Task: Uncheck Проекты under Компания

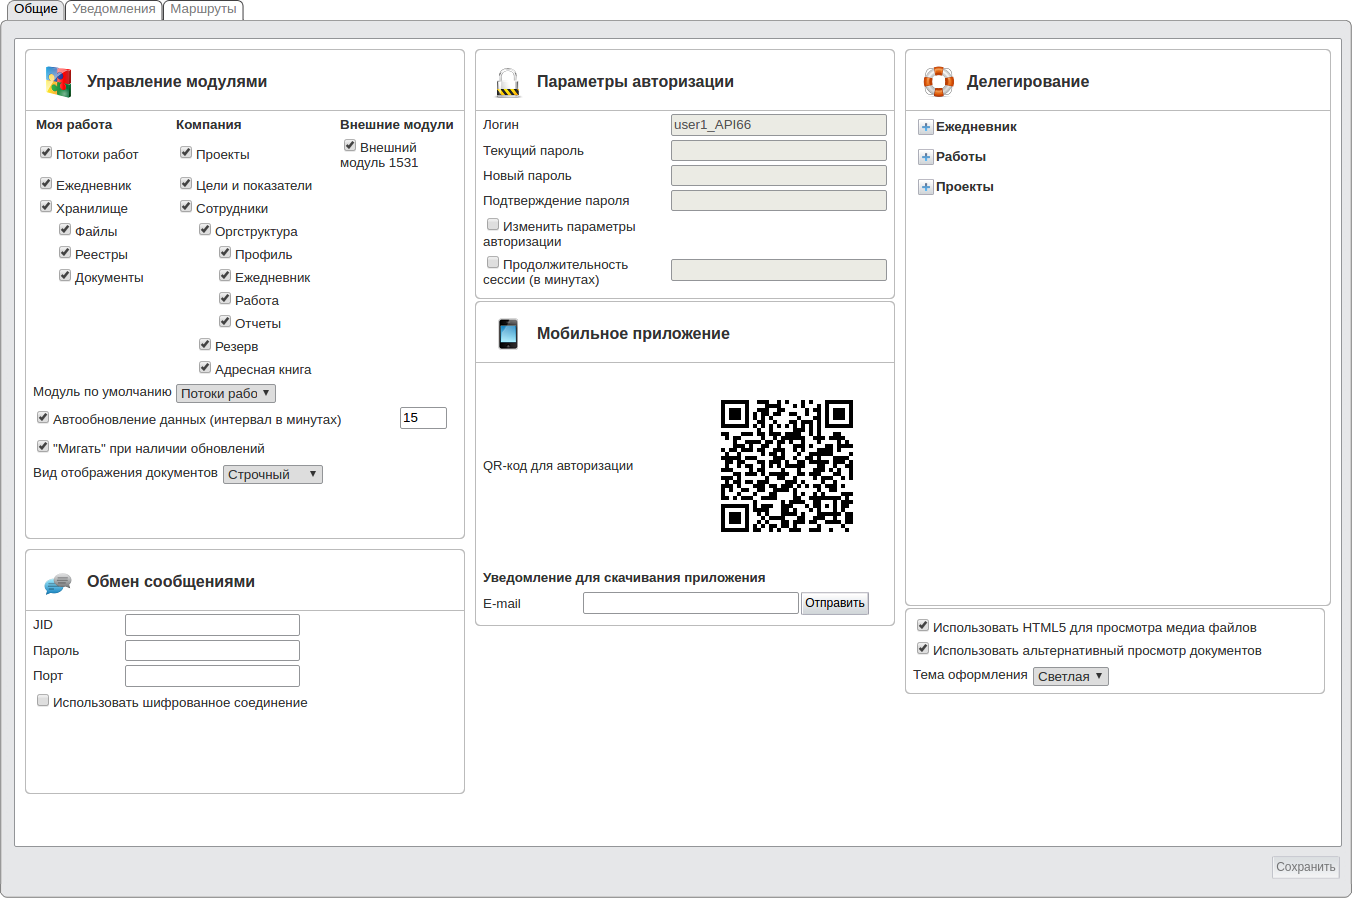Action: click(x=186, y=152)
